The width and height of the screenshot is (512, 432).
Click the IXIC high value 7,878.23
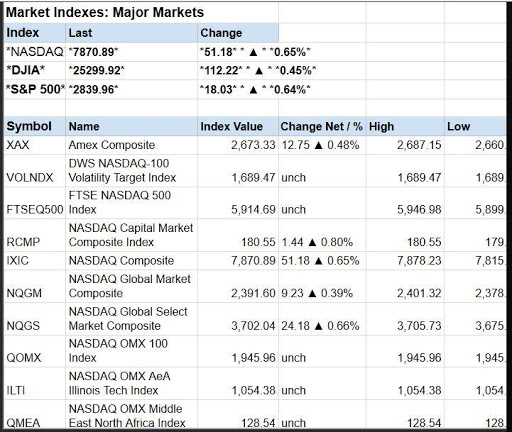405,260
